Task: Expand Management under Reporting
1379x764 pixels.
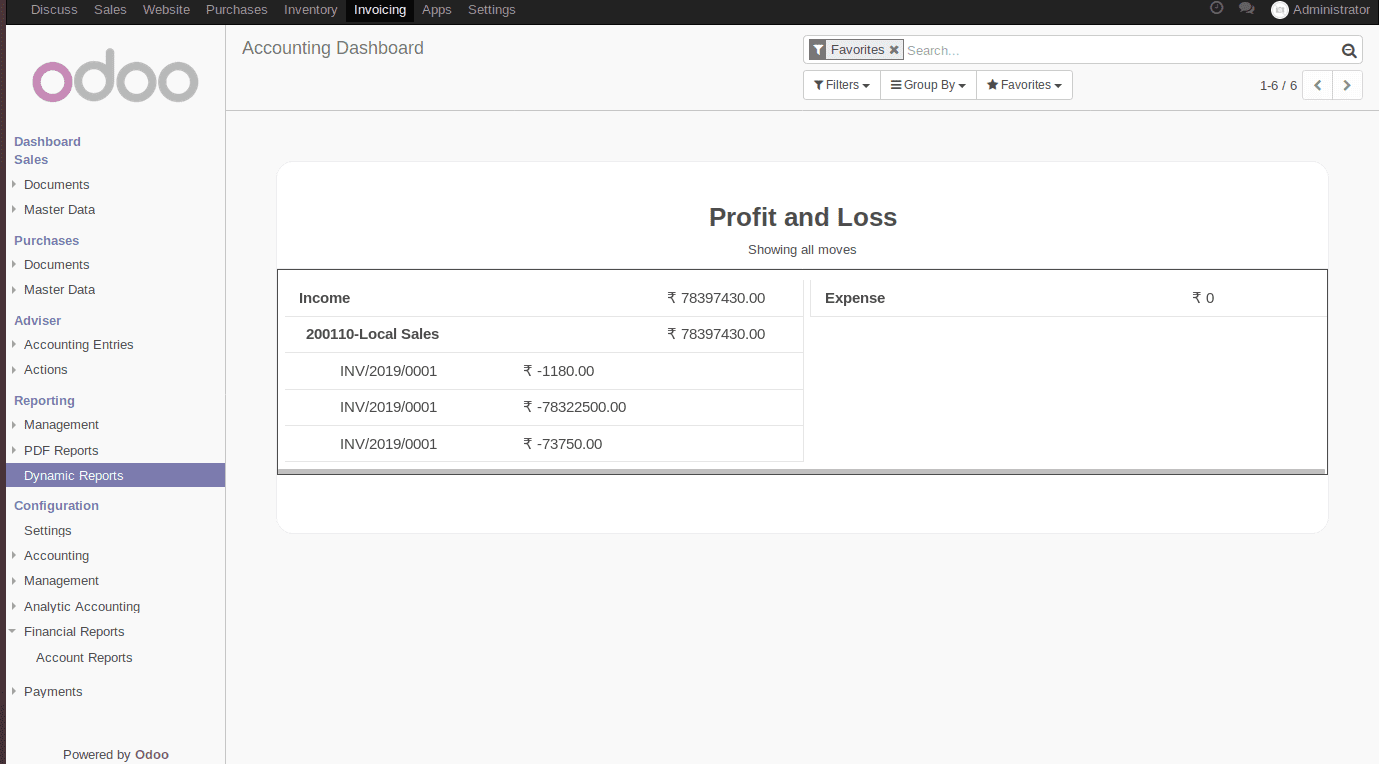Action: point(61,425)
